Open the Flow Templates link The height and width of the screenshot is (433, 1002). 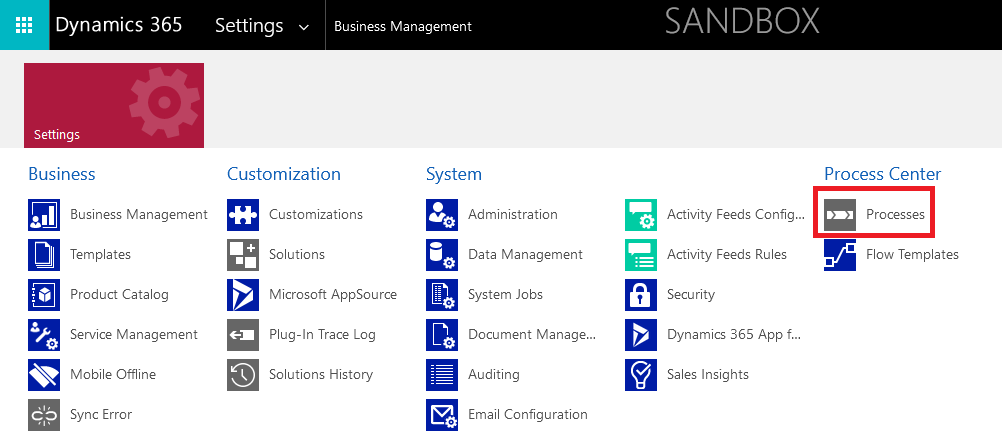point(913,255)
